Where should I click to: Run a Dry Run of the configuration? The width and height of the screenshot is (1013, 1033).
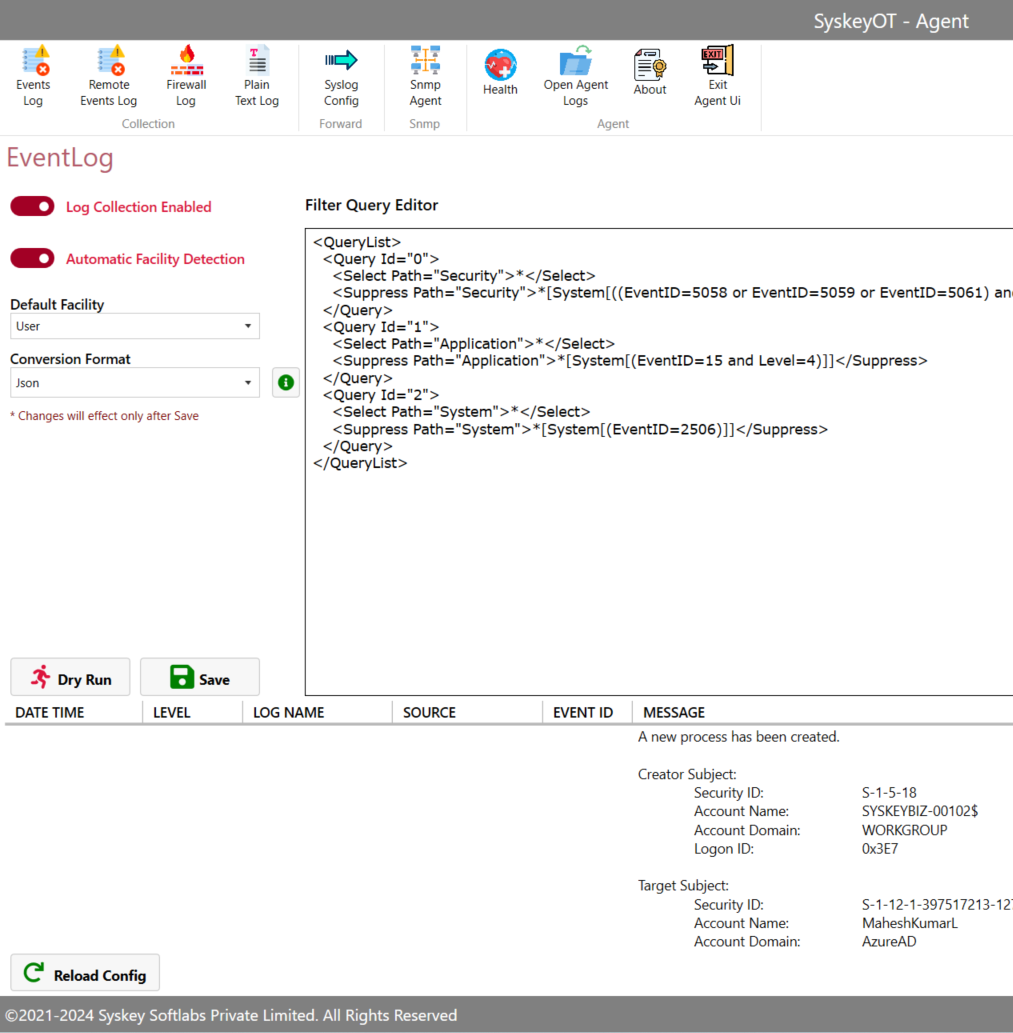coord(70,677)
